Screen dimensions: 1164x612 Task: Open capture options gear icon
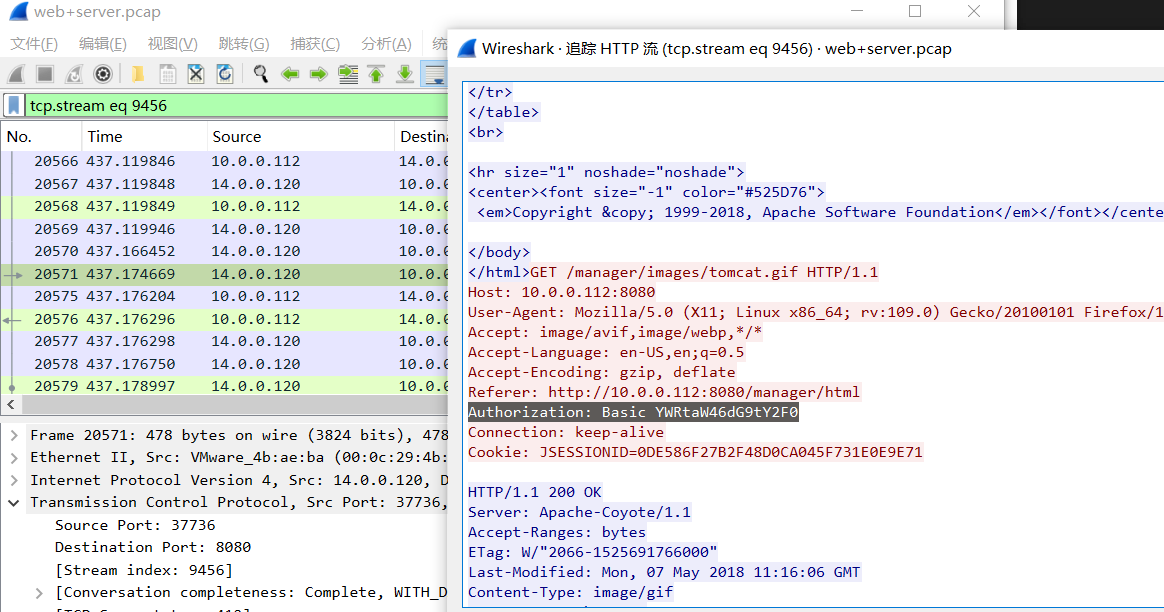point(102,74)
